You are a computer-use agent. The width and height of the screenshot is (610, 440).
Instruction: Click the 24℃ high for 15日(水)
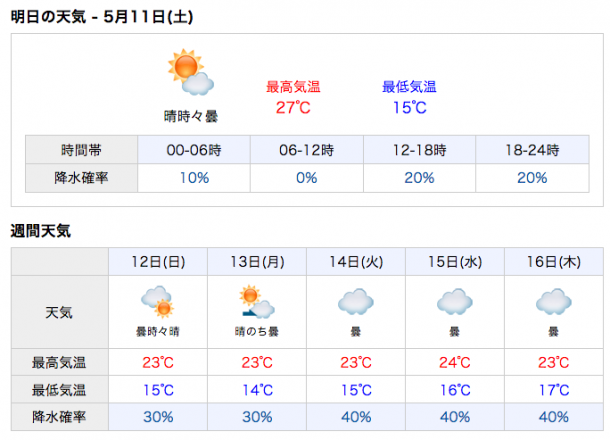pyautogui.click(x=454, y=363)
